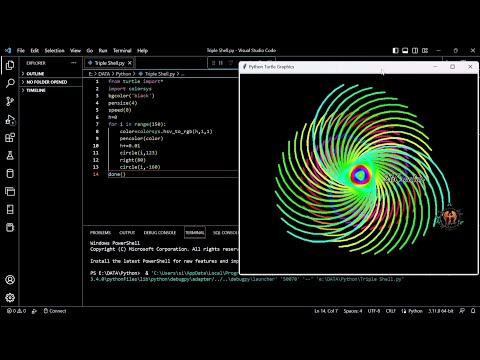Change line endings via CRLF
480x360 pixels.
[390, 311]
